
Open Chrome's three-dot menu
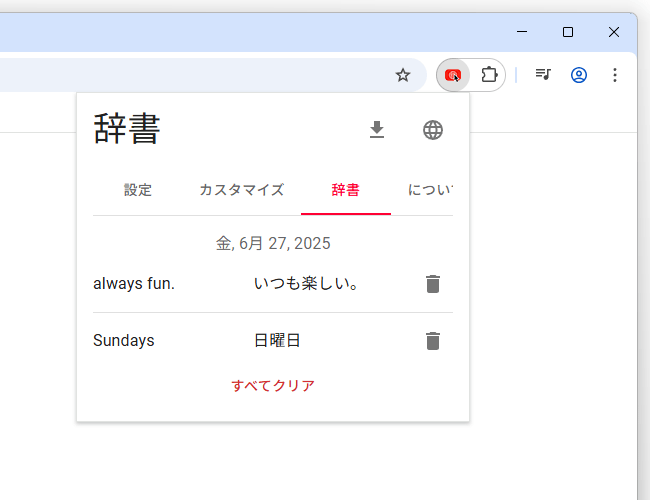(x=615, y=75)
